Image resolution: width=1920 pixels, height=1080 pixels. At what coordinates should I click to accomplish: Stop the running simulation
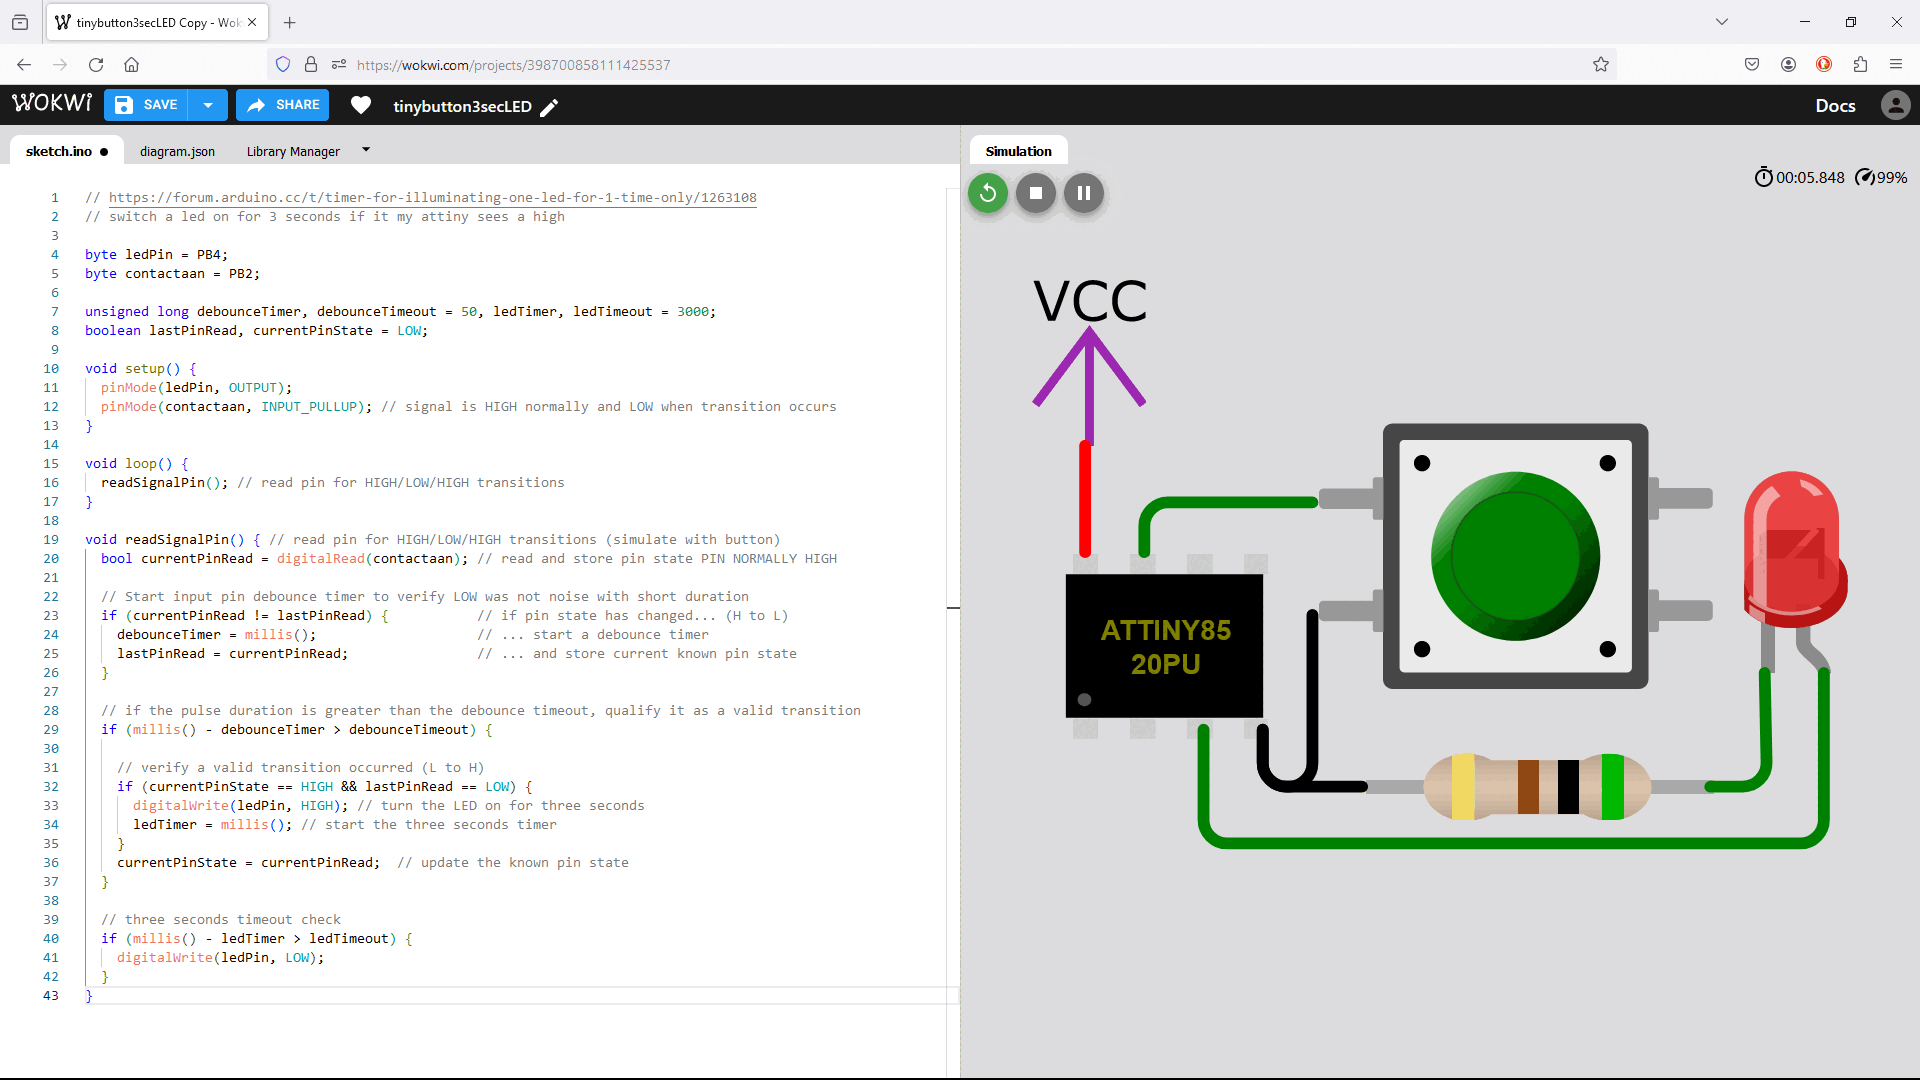[x=1035, y=193]
